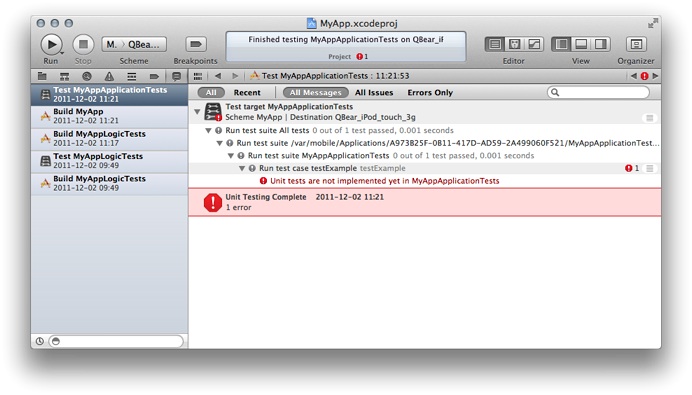Click the Test MyAppApplicationTests jump bar item
The image size is (692, 395).
(330, 76)
